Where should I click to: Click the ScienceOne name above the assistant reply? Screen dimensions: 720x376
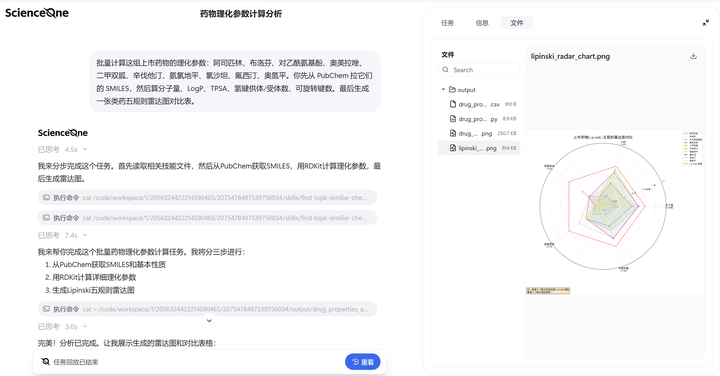[62, 133]
